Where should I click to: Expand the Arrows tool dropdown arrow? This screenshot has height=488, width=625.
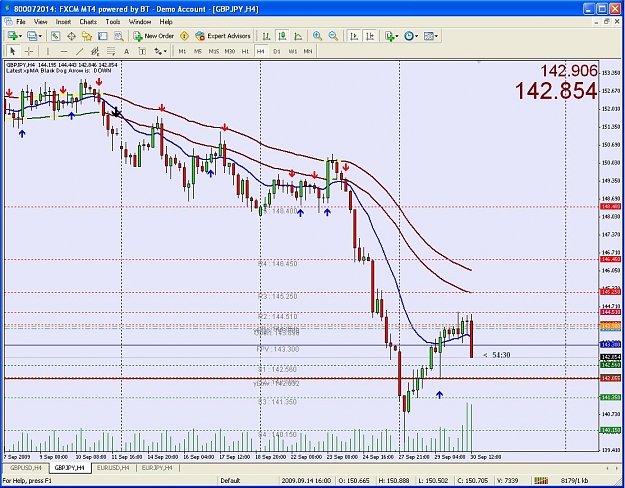[165, 51]
